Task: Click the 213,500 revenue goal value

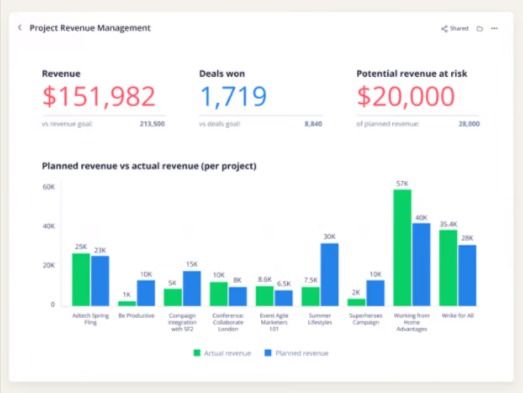Action: [x=152, y=124]
